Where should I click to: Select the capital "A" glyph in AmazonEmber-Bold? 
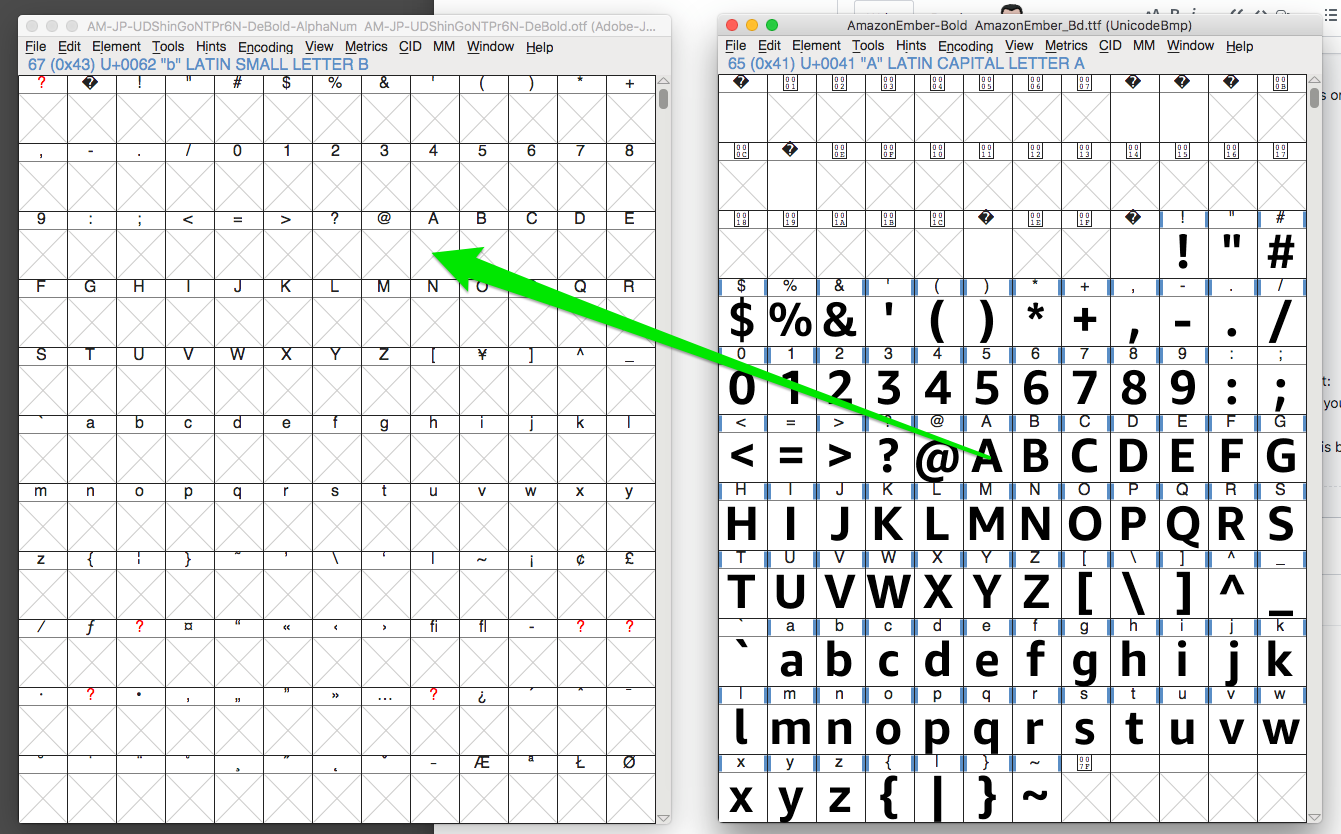click(987, 455)
